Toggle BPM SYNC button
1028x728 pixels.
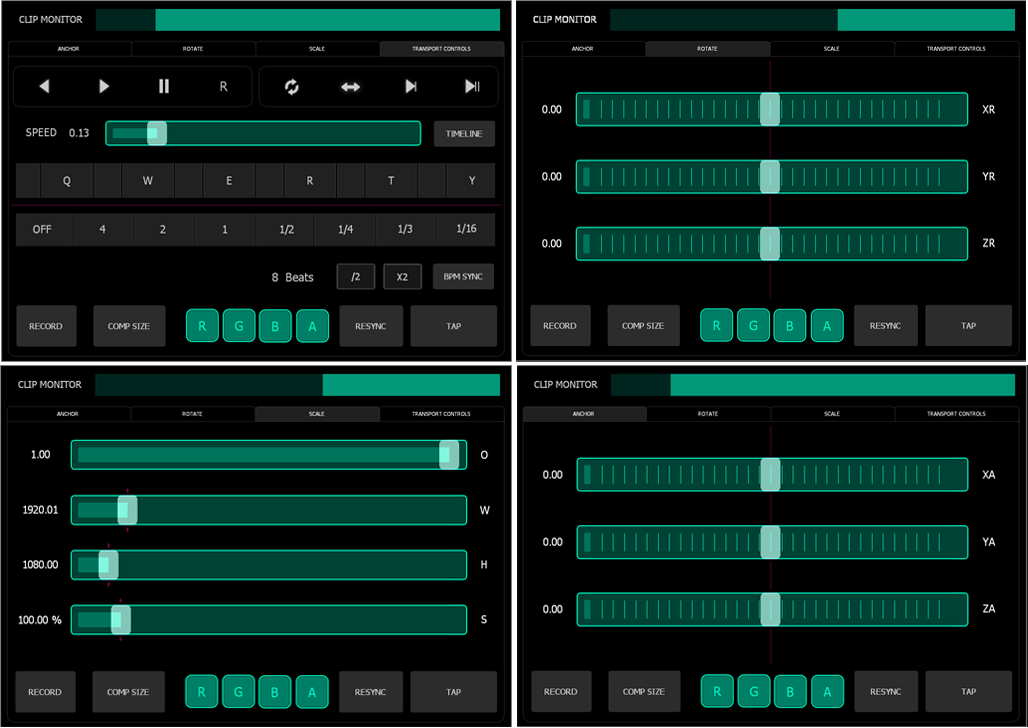(x=463, y=277)
